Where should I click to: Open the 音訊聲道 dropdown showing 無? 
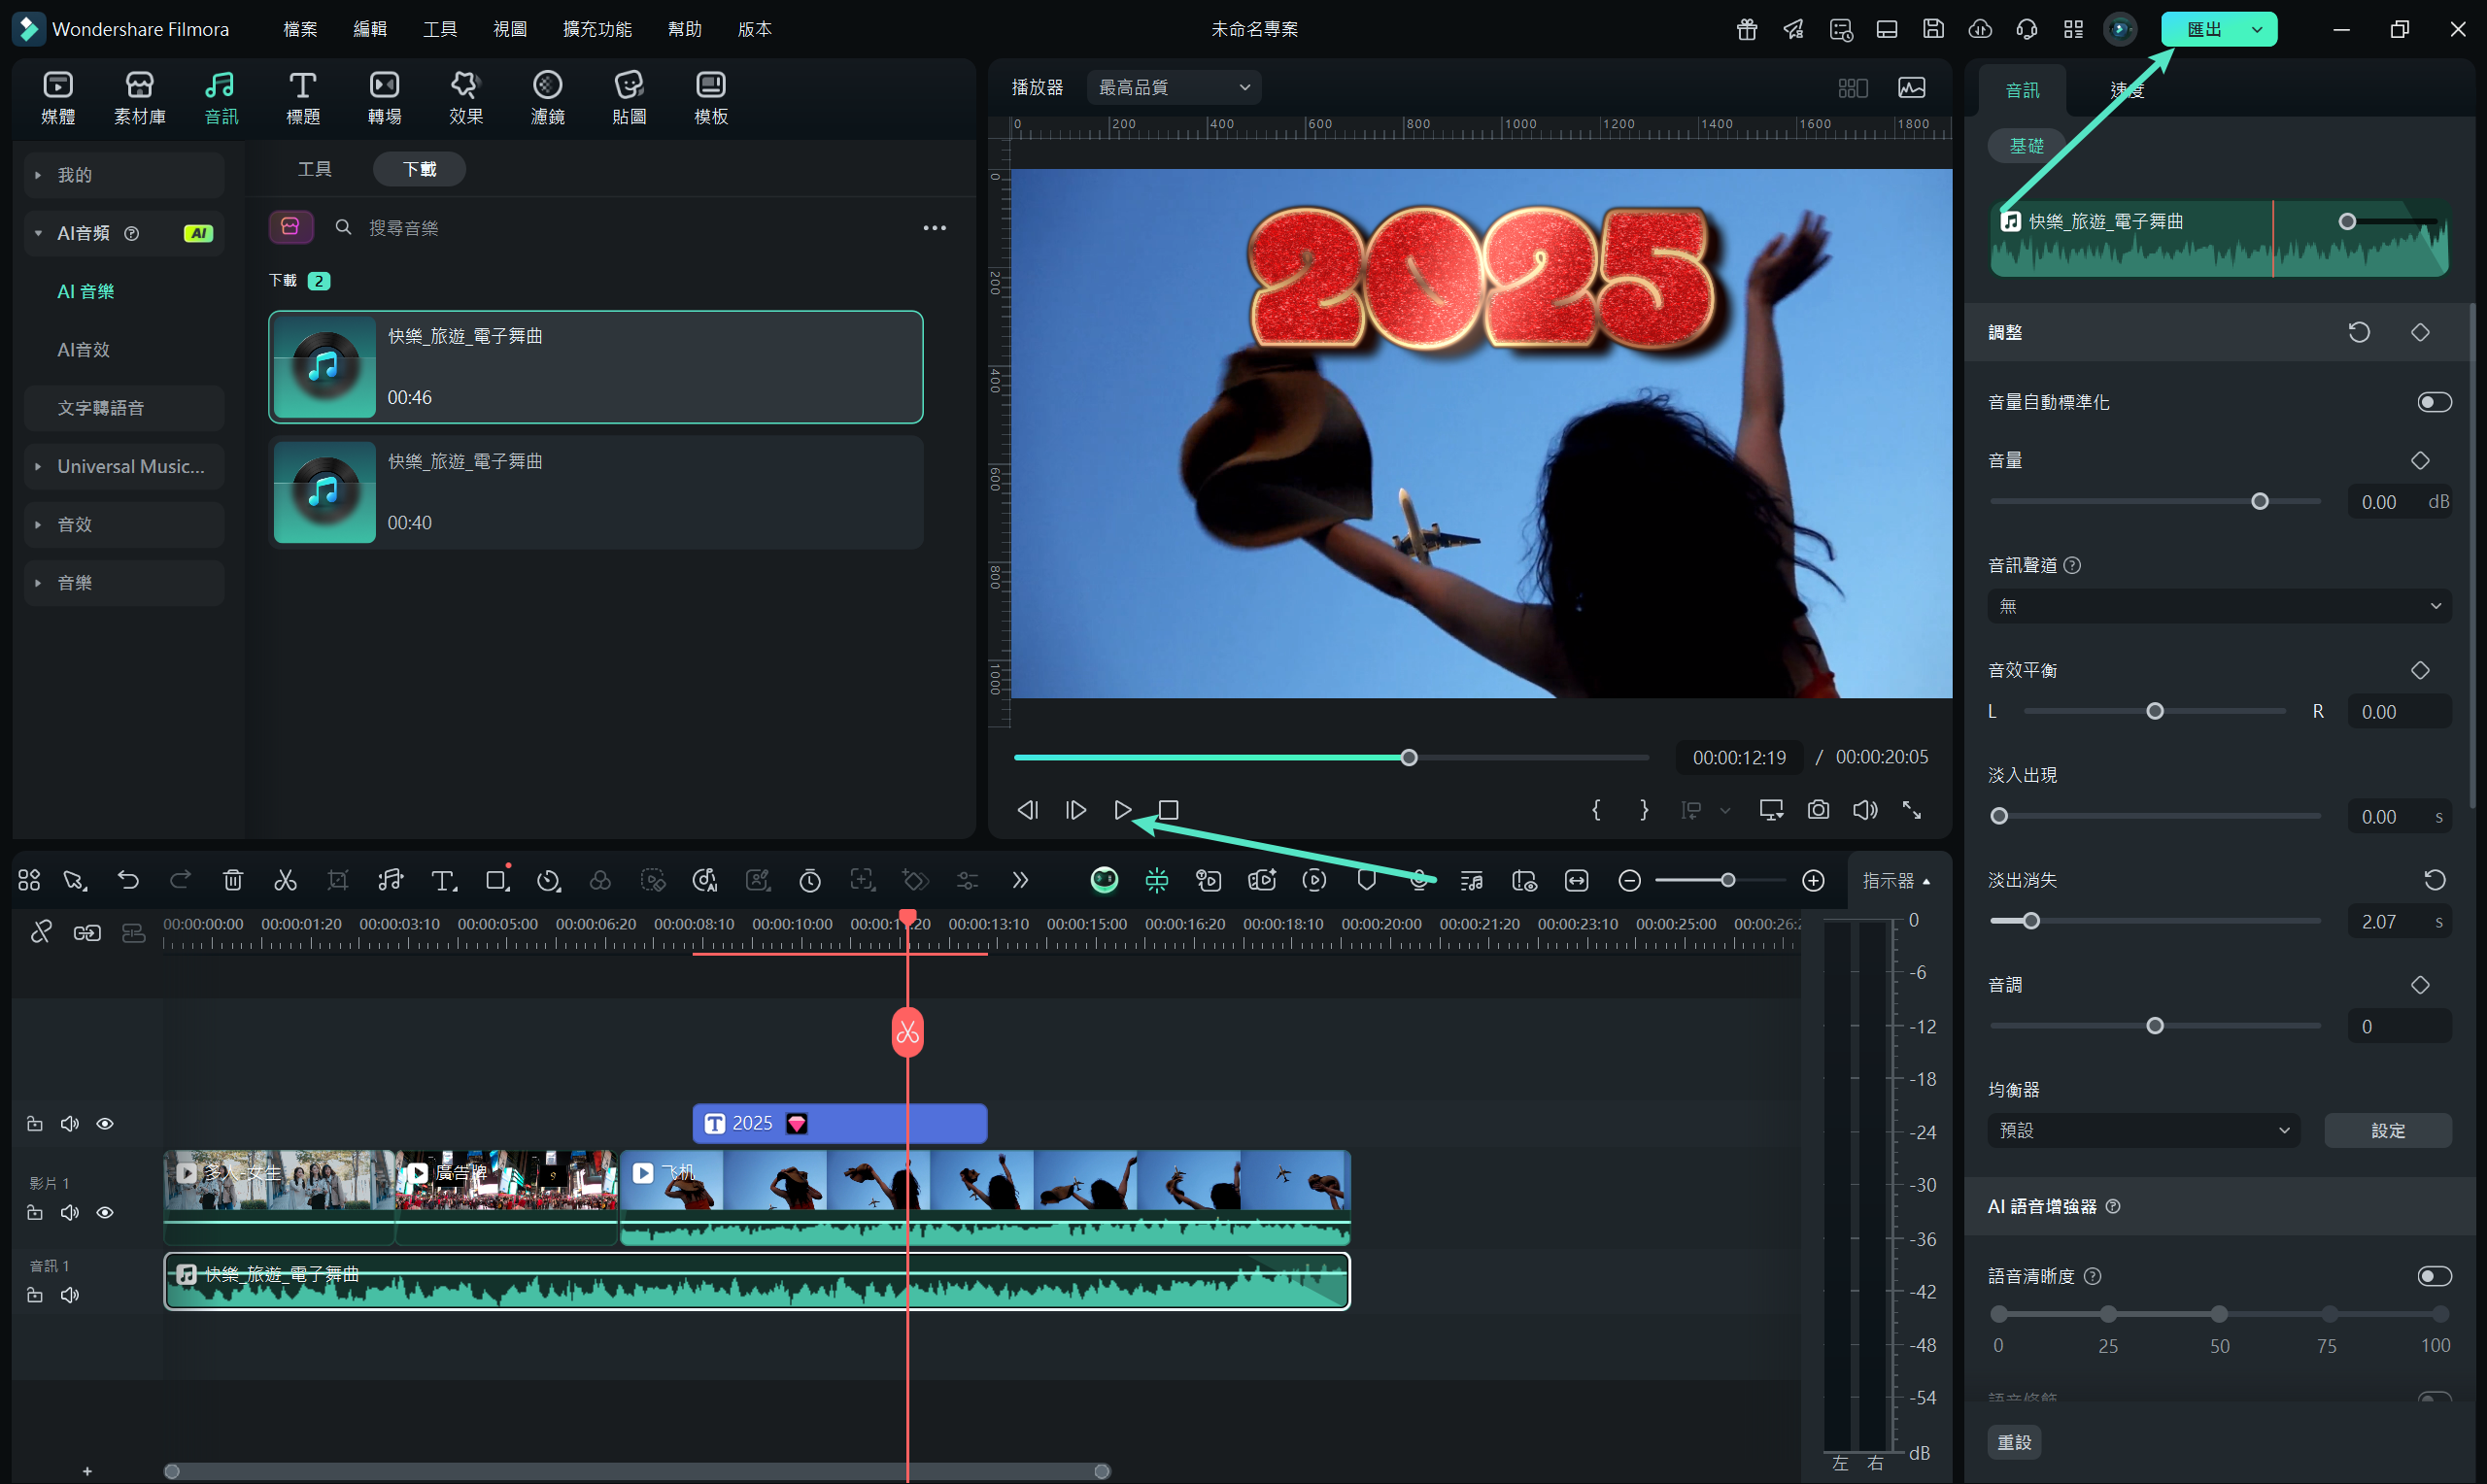(2219, 606)
